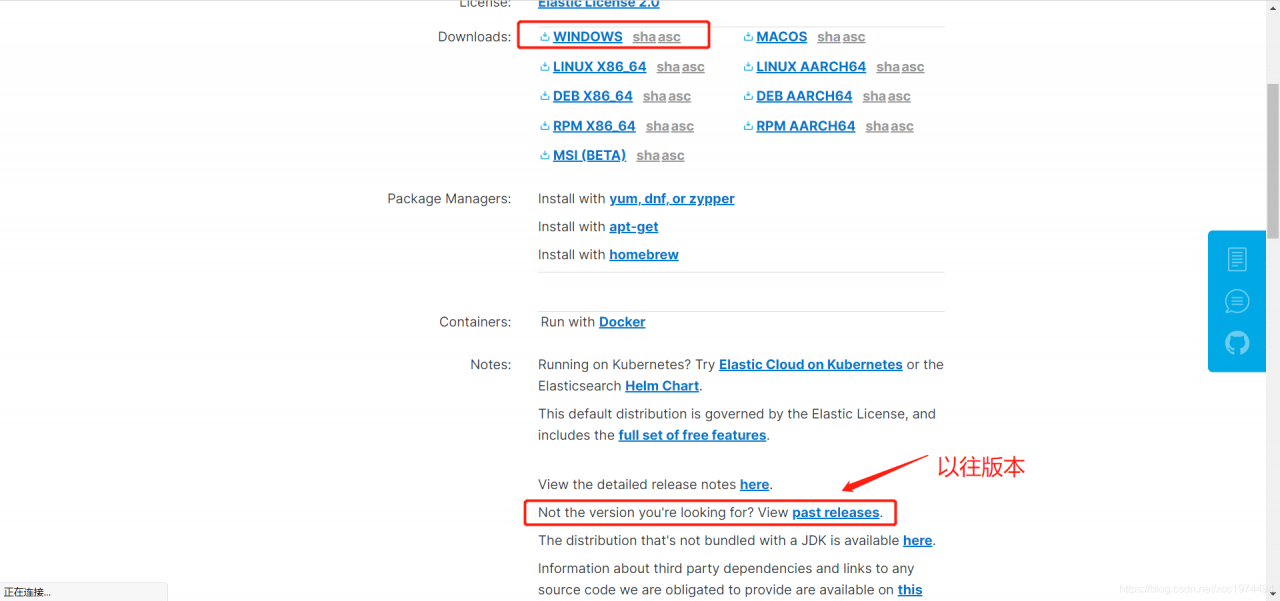The image size is (1280, 601).
Task: Click the download icon beside RPM AARCH64
Action: [x=748, y=126]
